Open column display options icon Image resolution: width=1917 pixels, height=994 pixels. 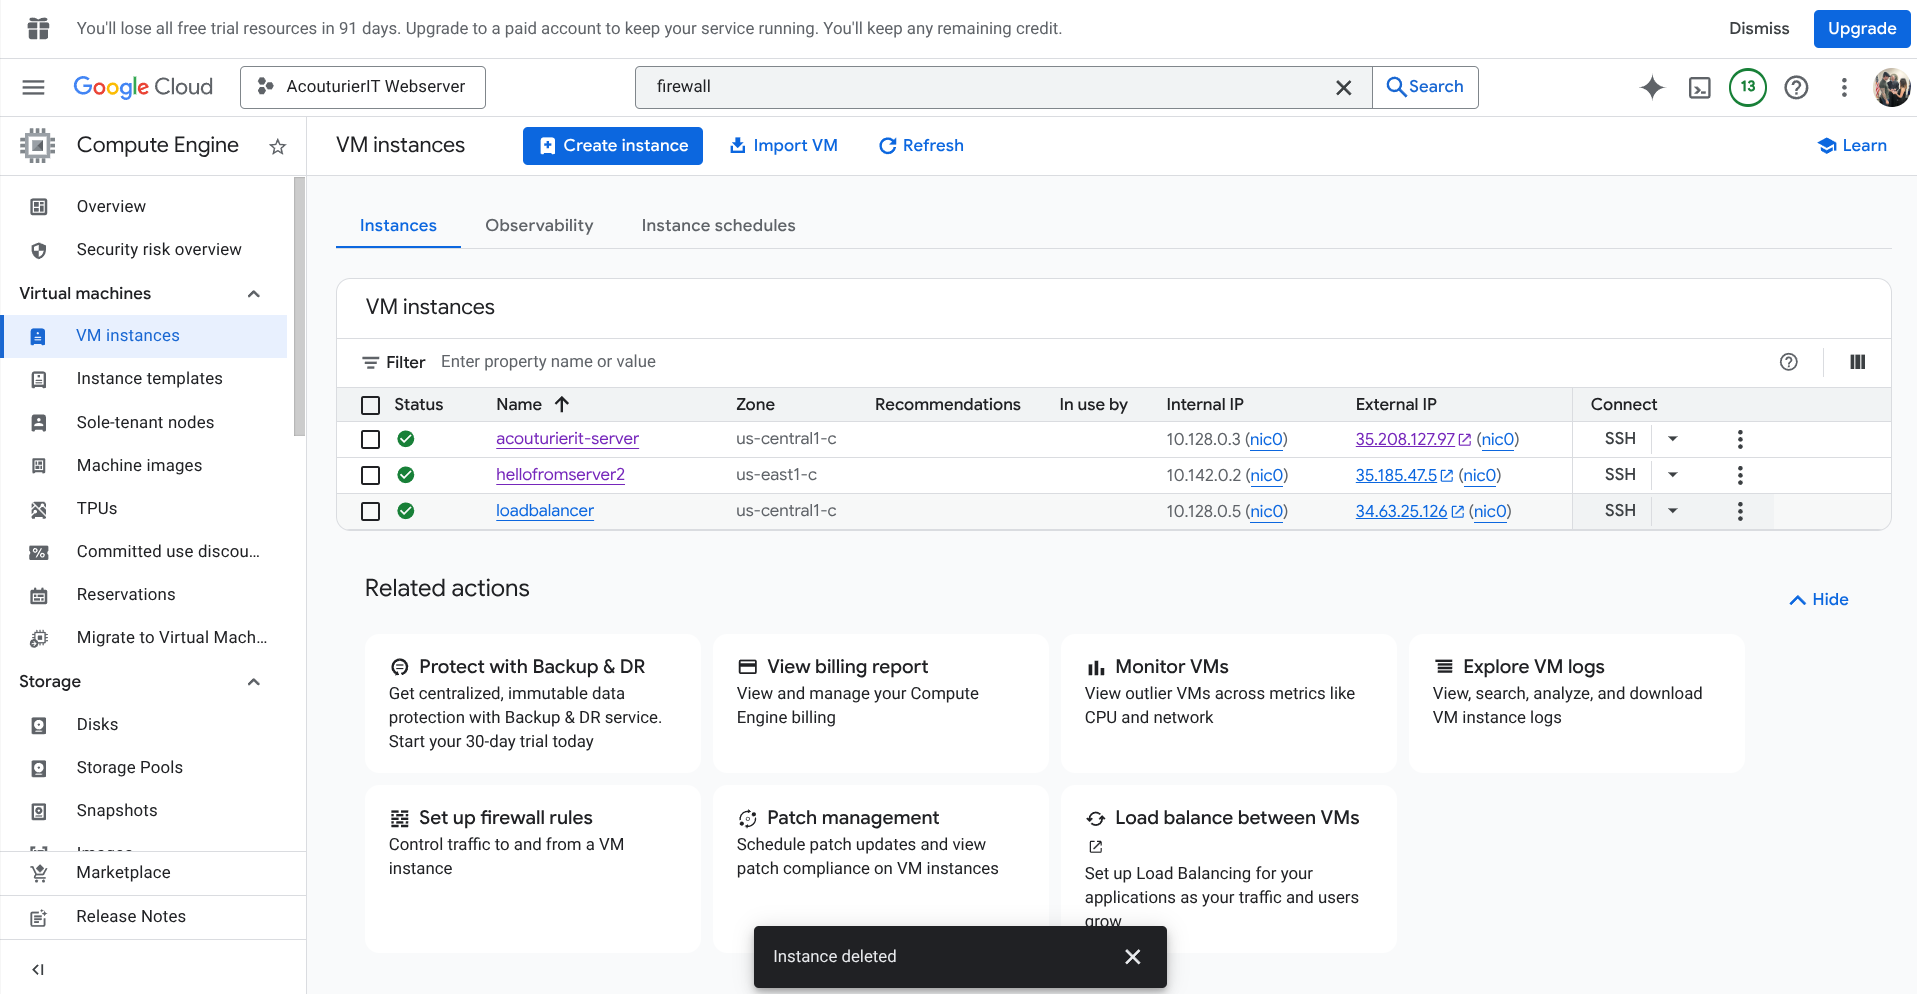[x=1857, y=362]
